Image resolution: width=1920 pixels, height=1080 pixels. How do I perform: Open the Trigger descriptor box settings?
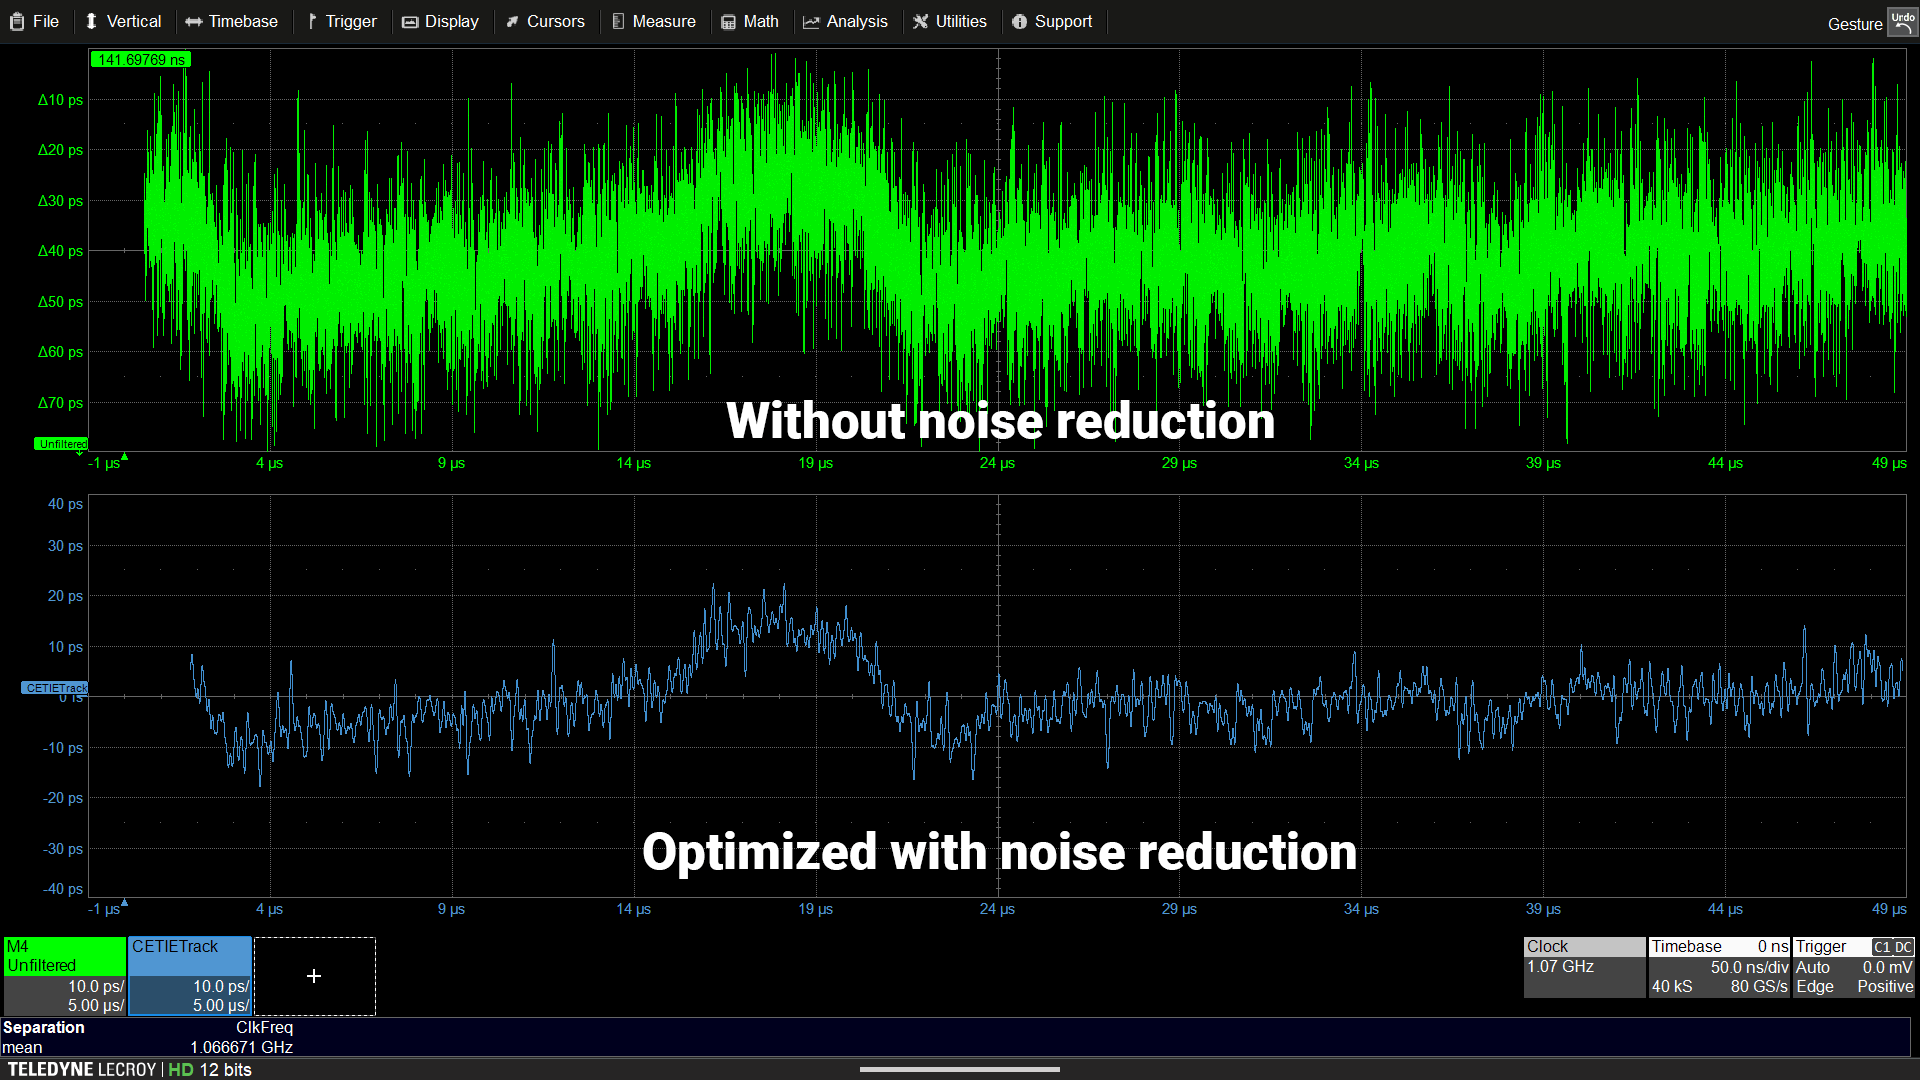click(1853, 966)
